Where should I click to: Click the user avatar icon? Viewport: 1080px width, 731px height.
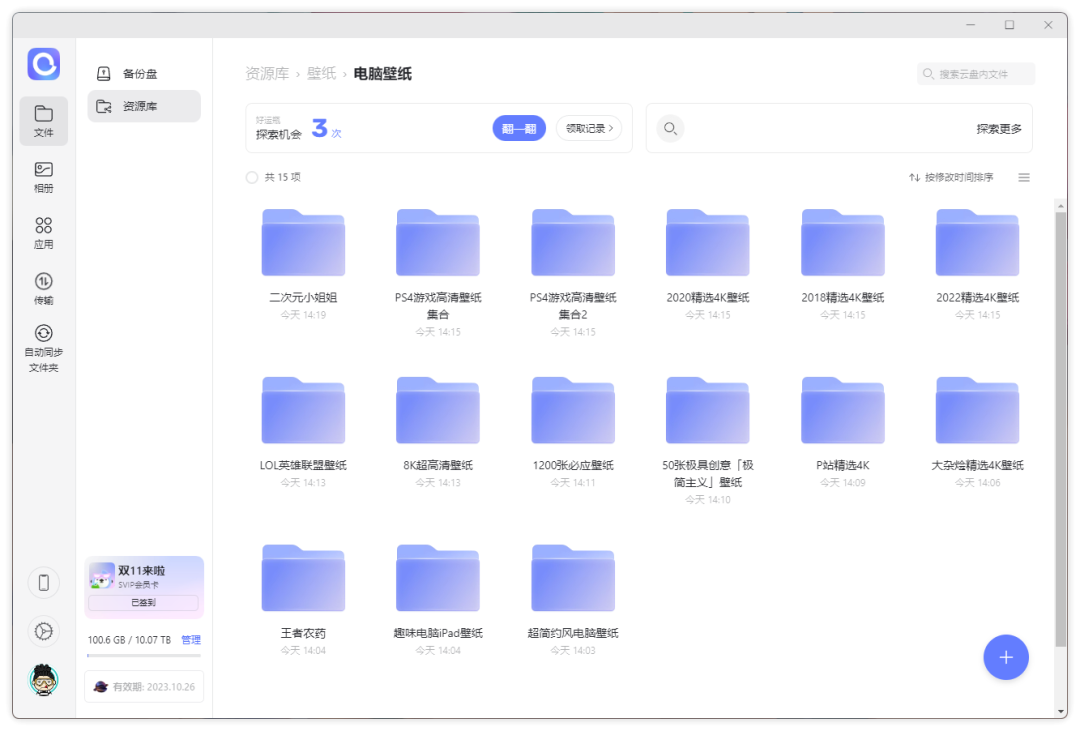[x=43, y=680]
